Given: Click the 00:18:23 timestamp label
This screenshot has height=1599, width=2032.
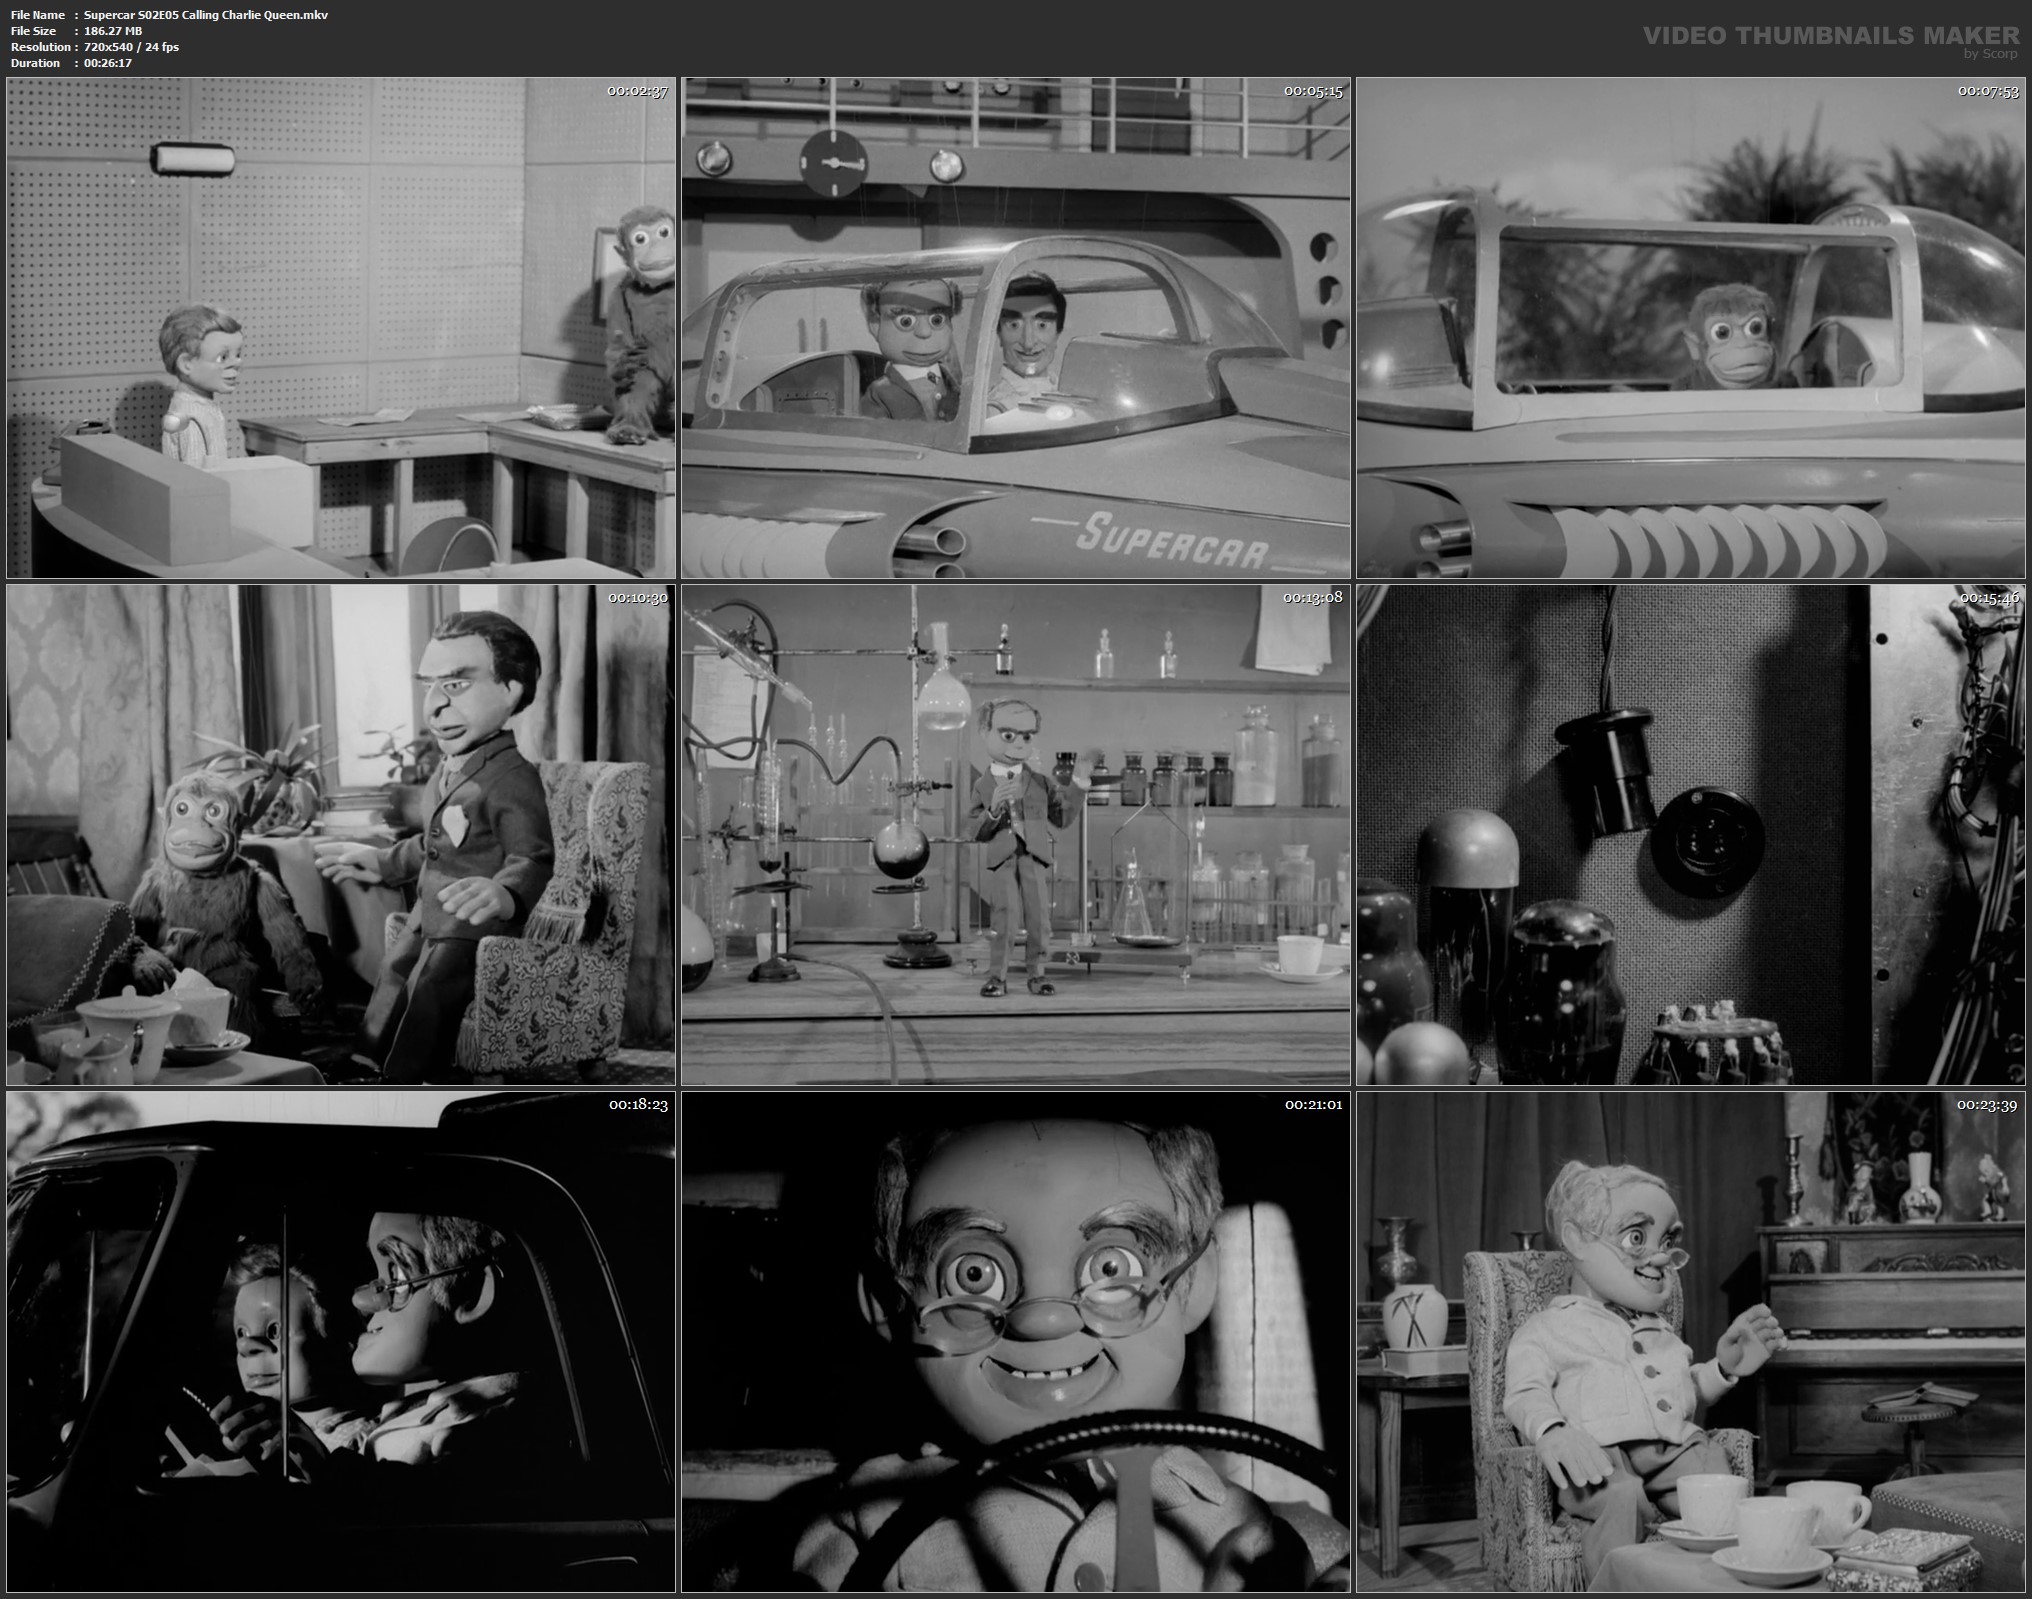Looking at the screenshot, I should [638, 1105].
